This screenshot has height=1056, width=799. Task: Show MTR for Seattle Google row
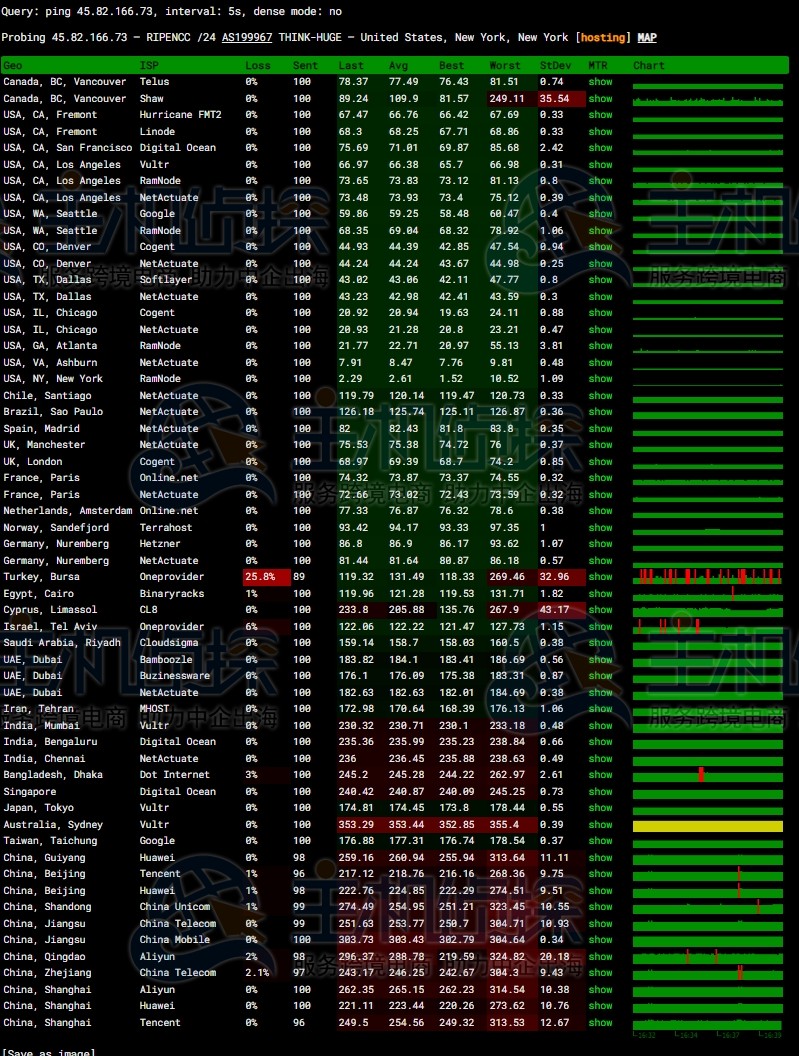click(x=600, y=213)
